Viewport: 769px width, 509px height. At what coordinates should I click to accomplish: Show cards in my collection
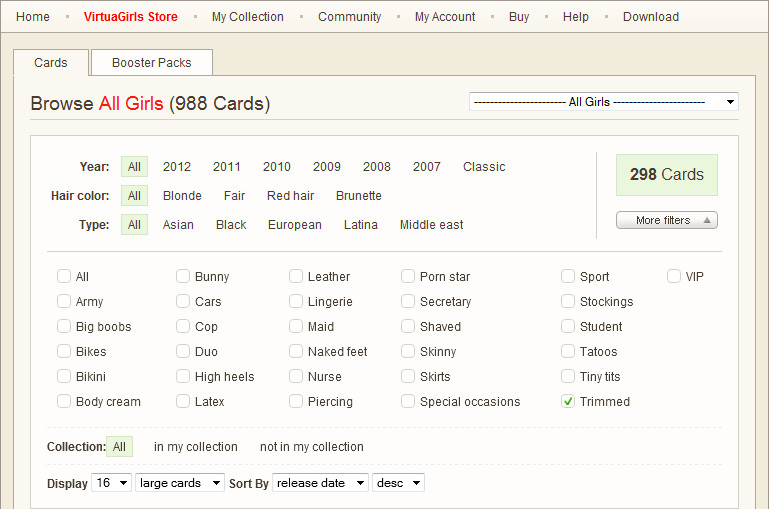coord(196,447)
